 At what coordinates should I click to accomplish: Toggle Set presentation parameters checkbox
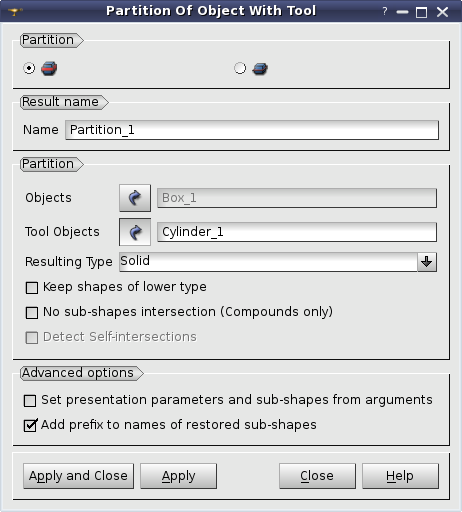click(x=30, y=401)
